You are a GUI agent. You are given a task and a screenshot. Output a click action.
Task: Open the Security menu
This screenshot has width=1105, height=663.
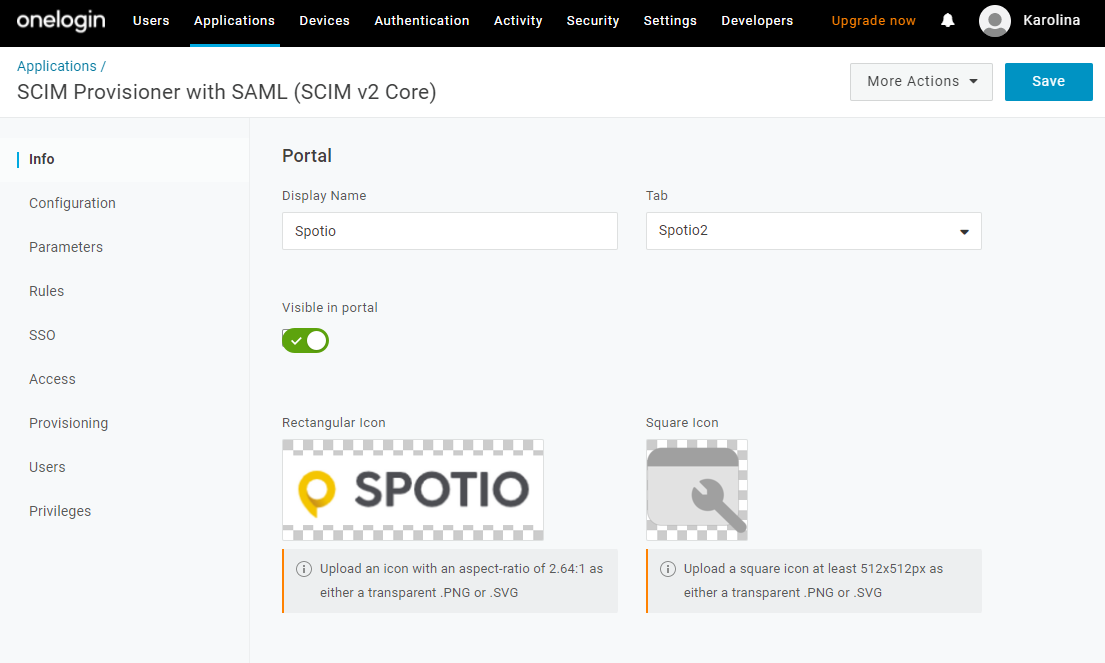tap(593, 21)
